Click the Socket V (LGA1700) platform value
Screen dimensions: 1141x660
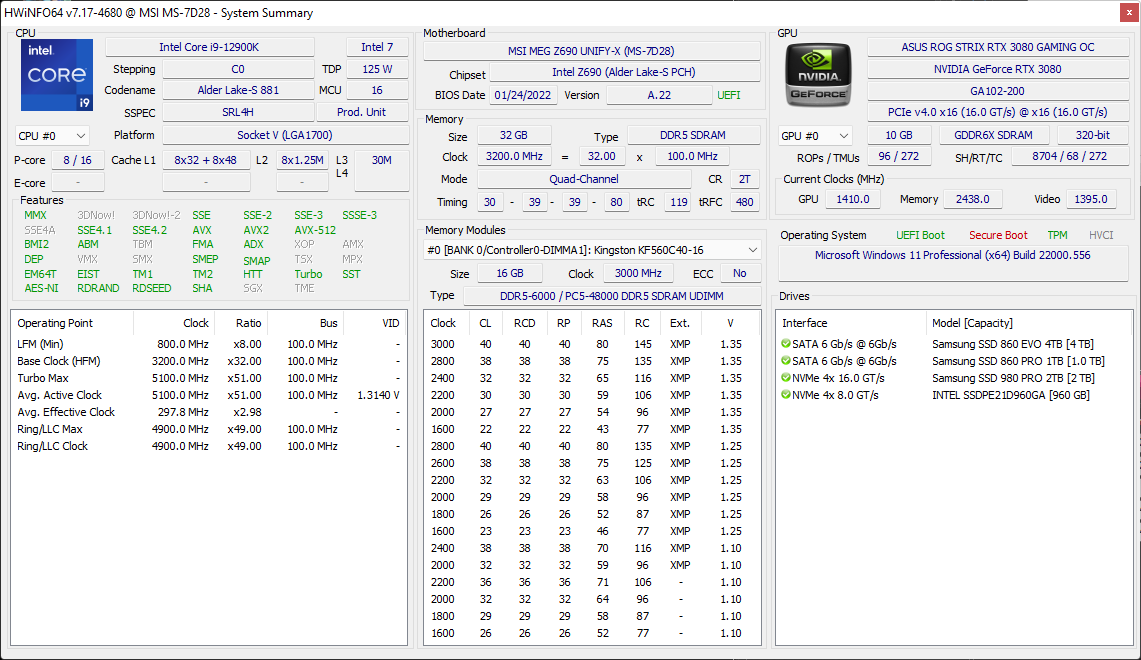(285, 135)
